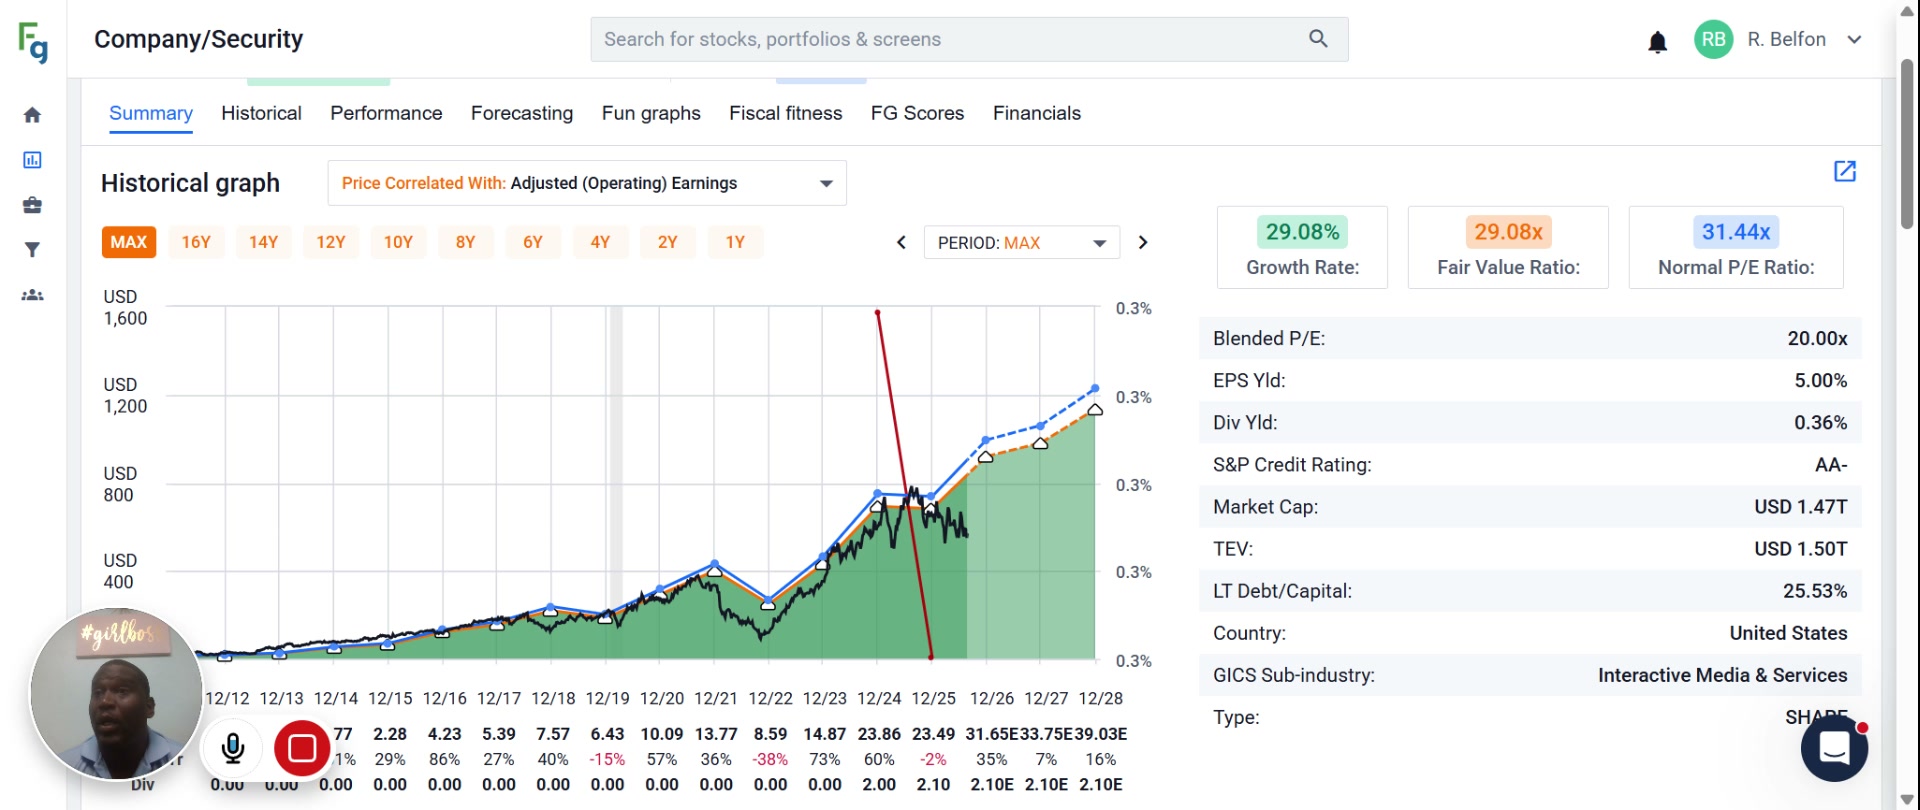Open the screener funnel sidebar icon
1920x810 pixels.
point(32,250)
